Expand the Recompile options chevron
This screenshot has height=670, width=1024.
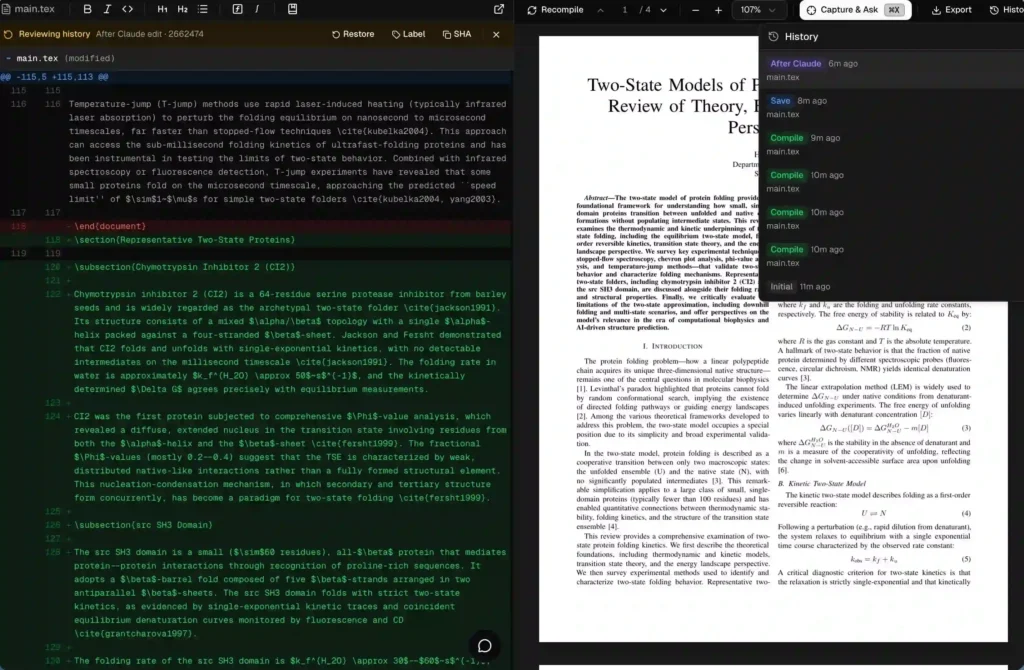coord(599,9)
